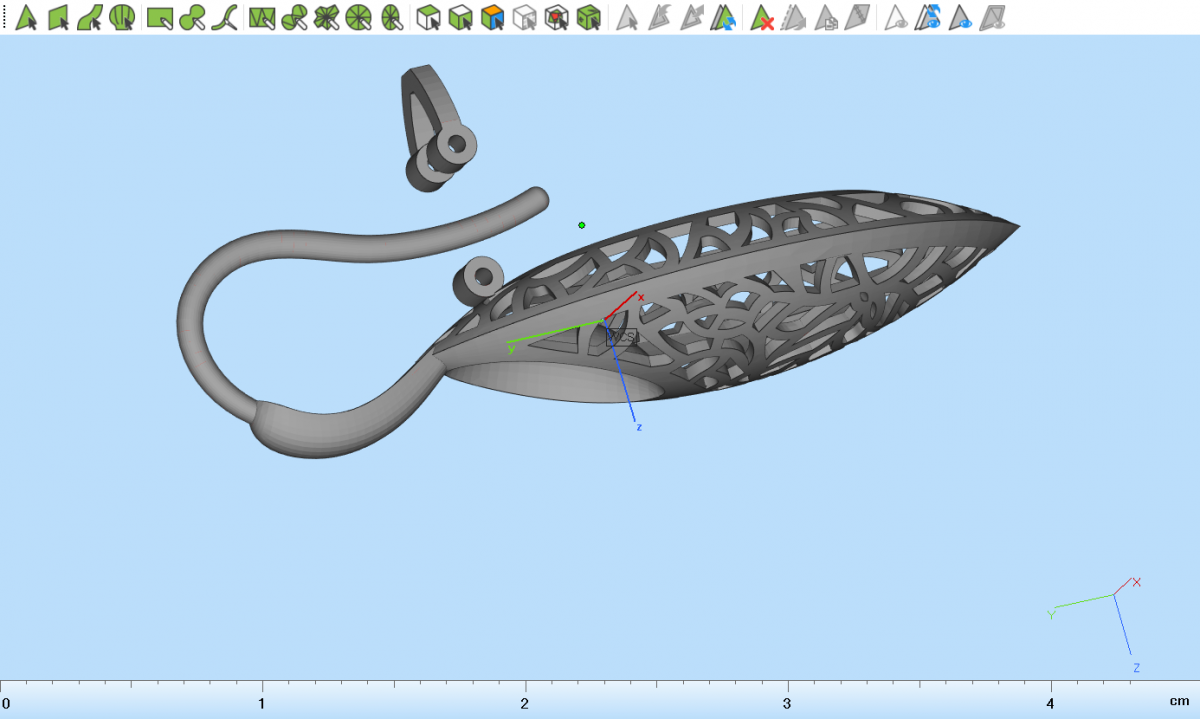
Task: Select the Mark Triangle tool
Action: [x=27, y=17]
